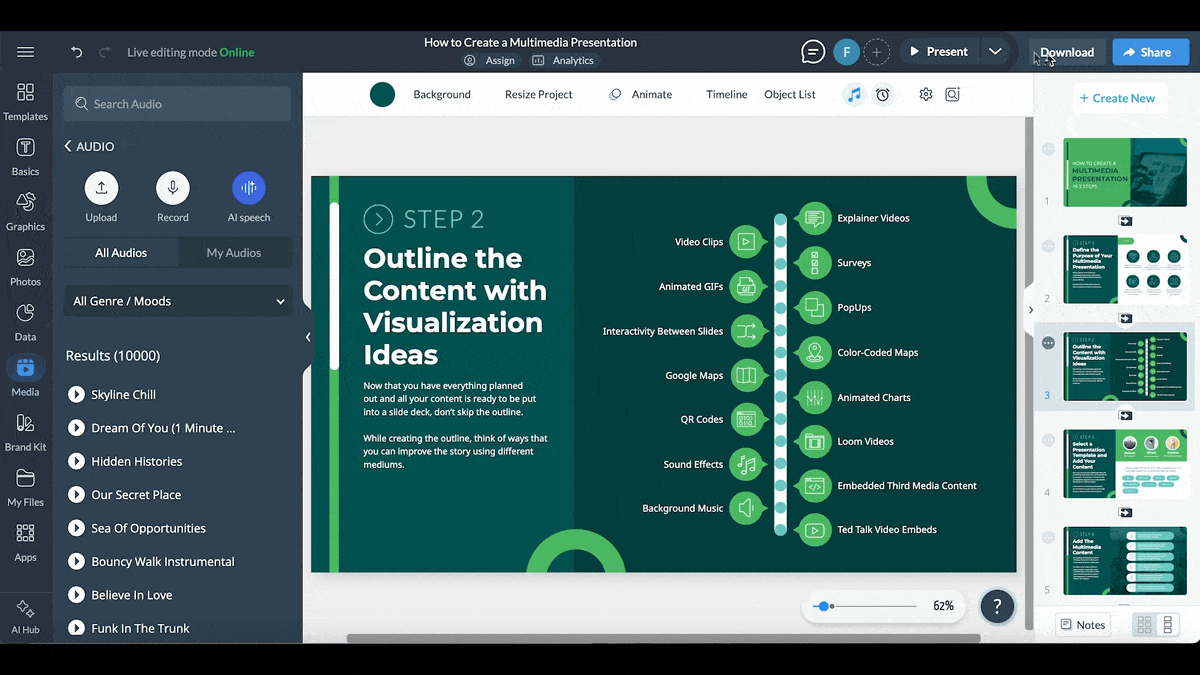This screenshot has height=675, width=1200.
Task: Open the Present options dropdown arrow
Action: pyautogui.click(x=995, y=52)
